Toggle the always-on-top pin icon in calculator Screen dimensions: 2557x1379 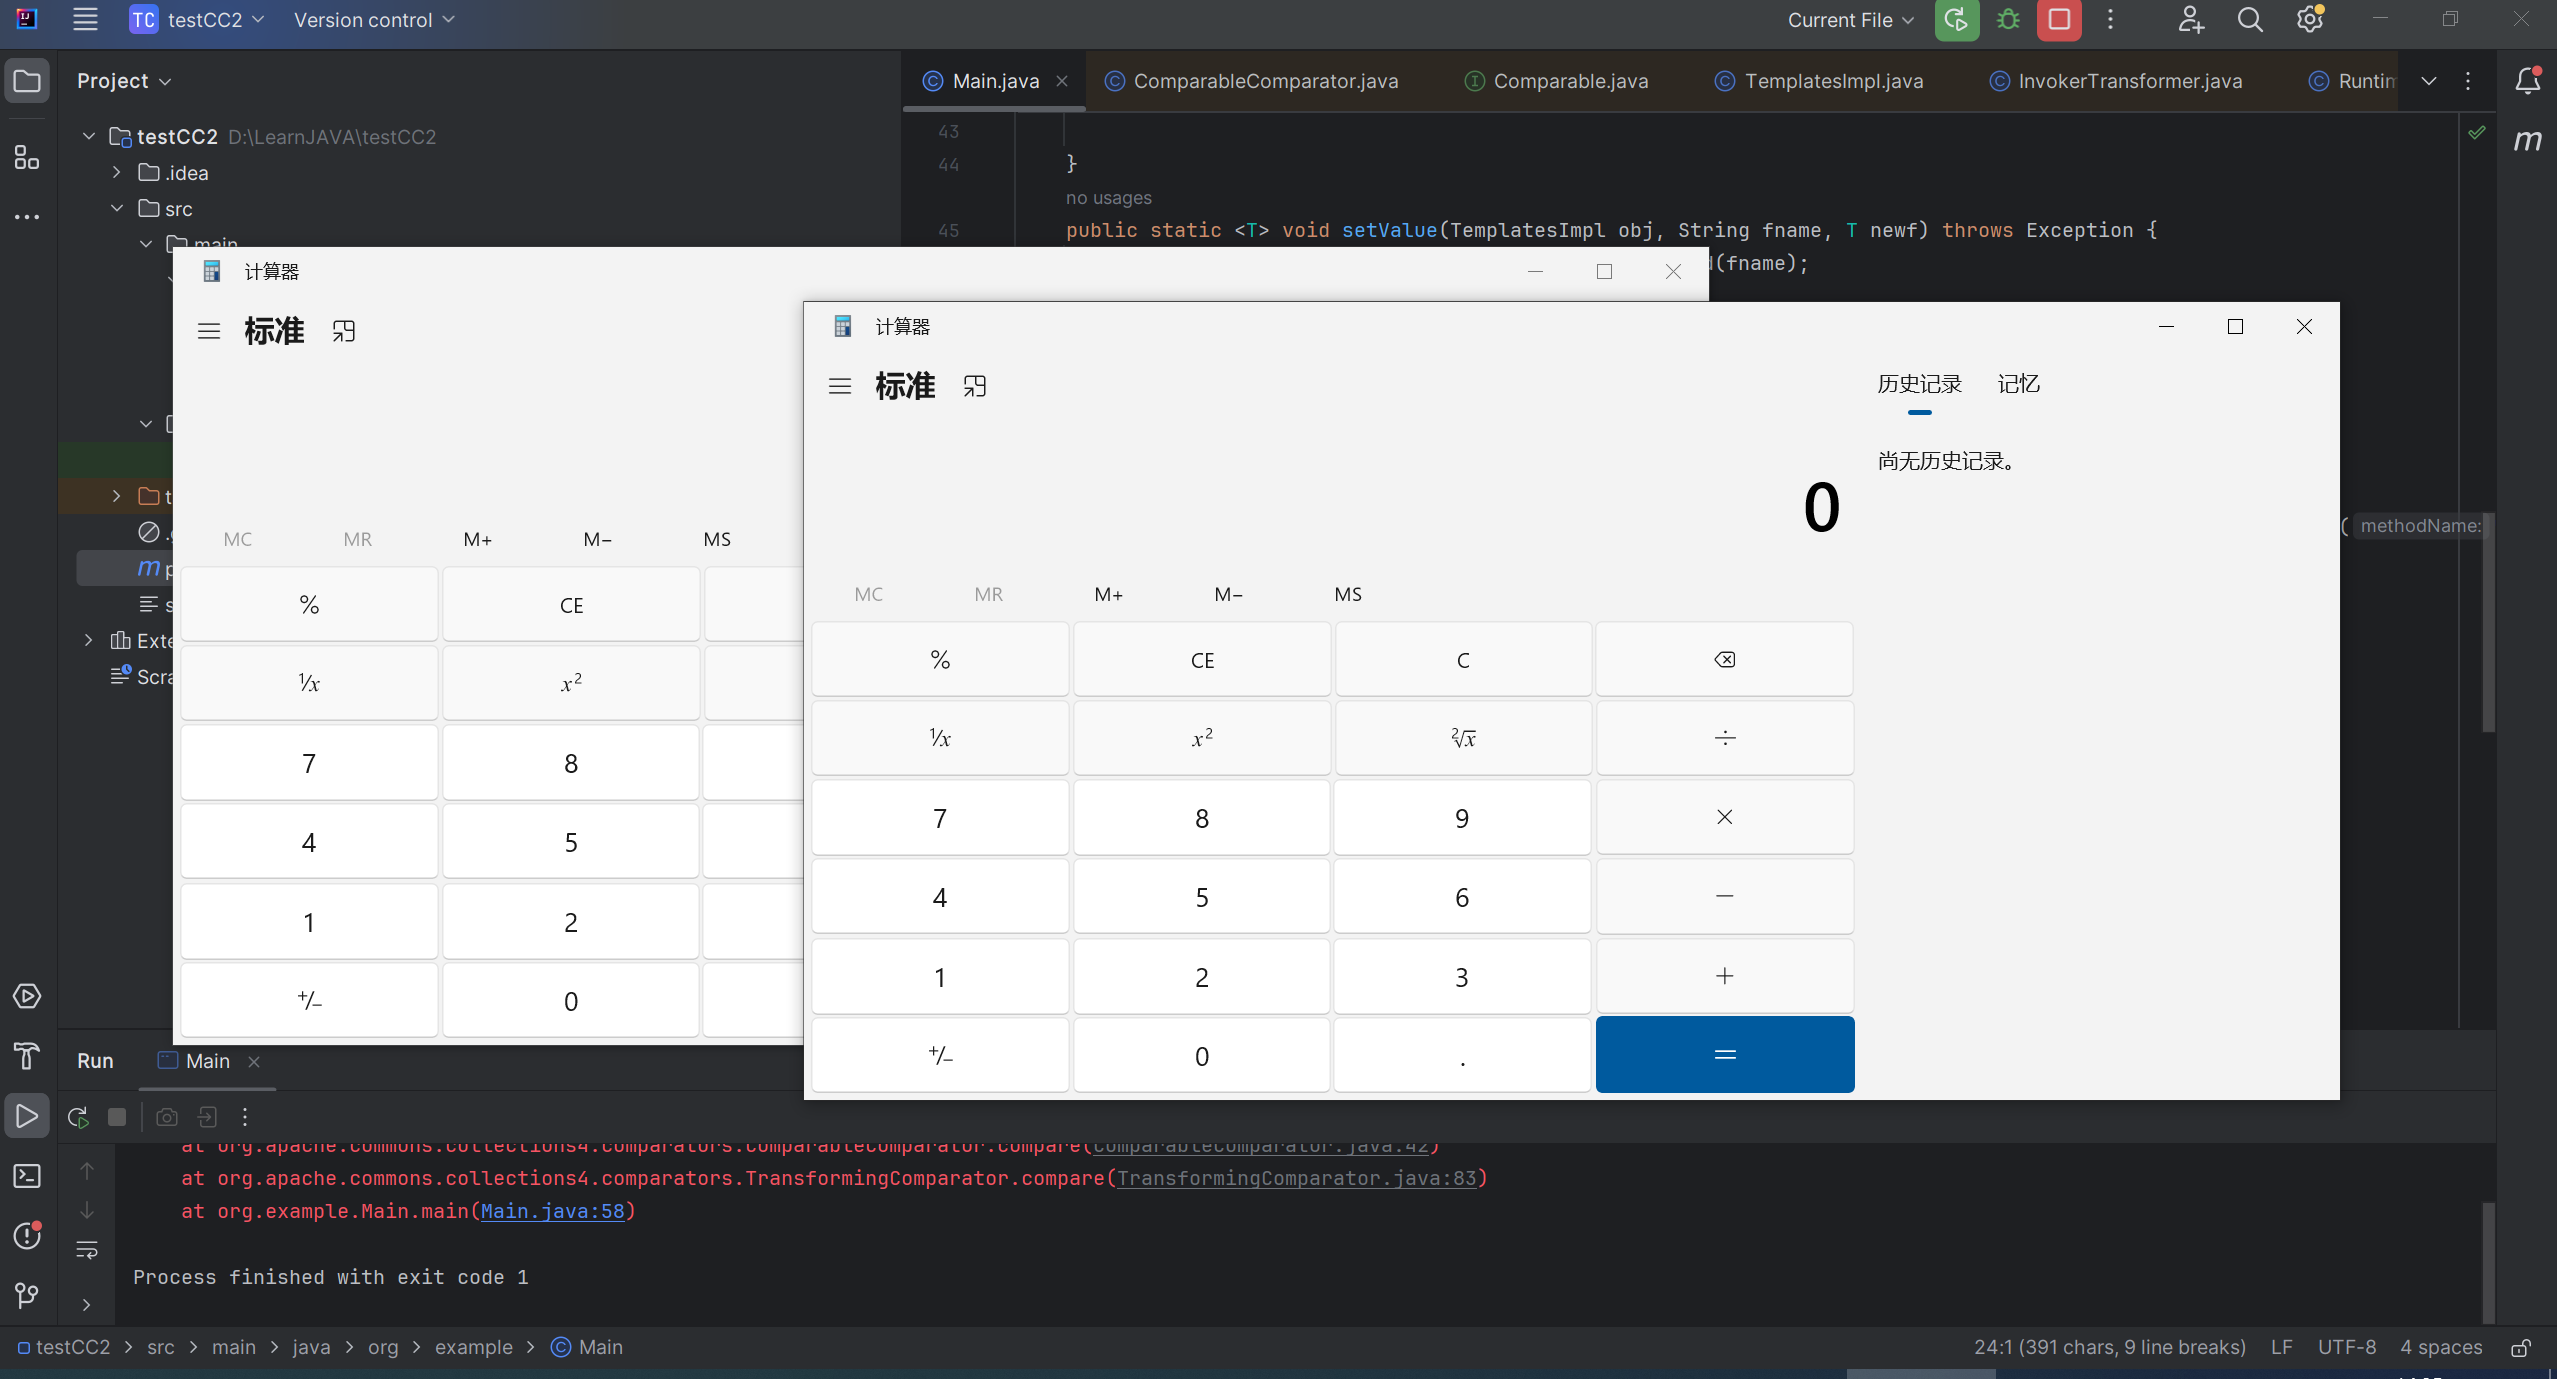tap(975, 386)
